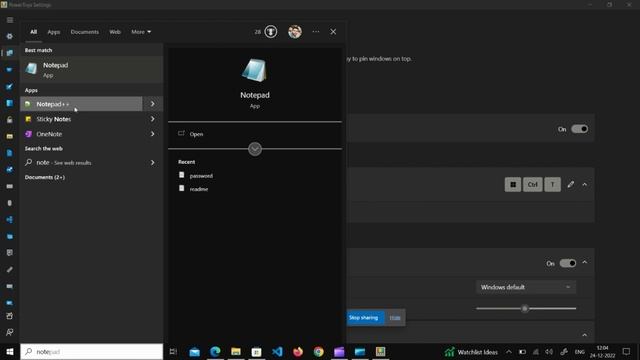Image resolution: width=640 pixels, height=360 pixels.
Task: Collapse the activation shortcut section chevron
Action: [x=584, y=184]
